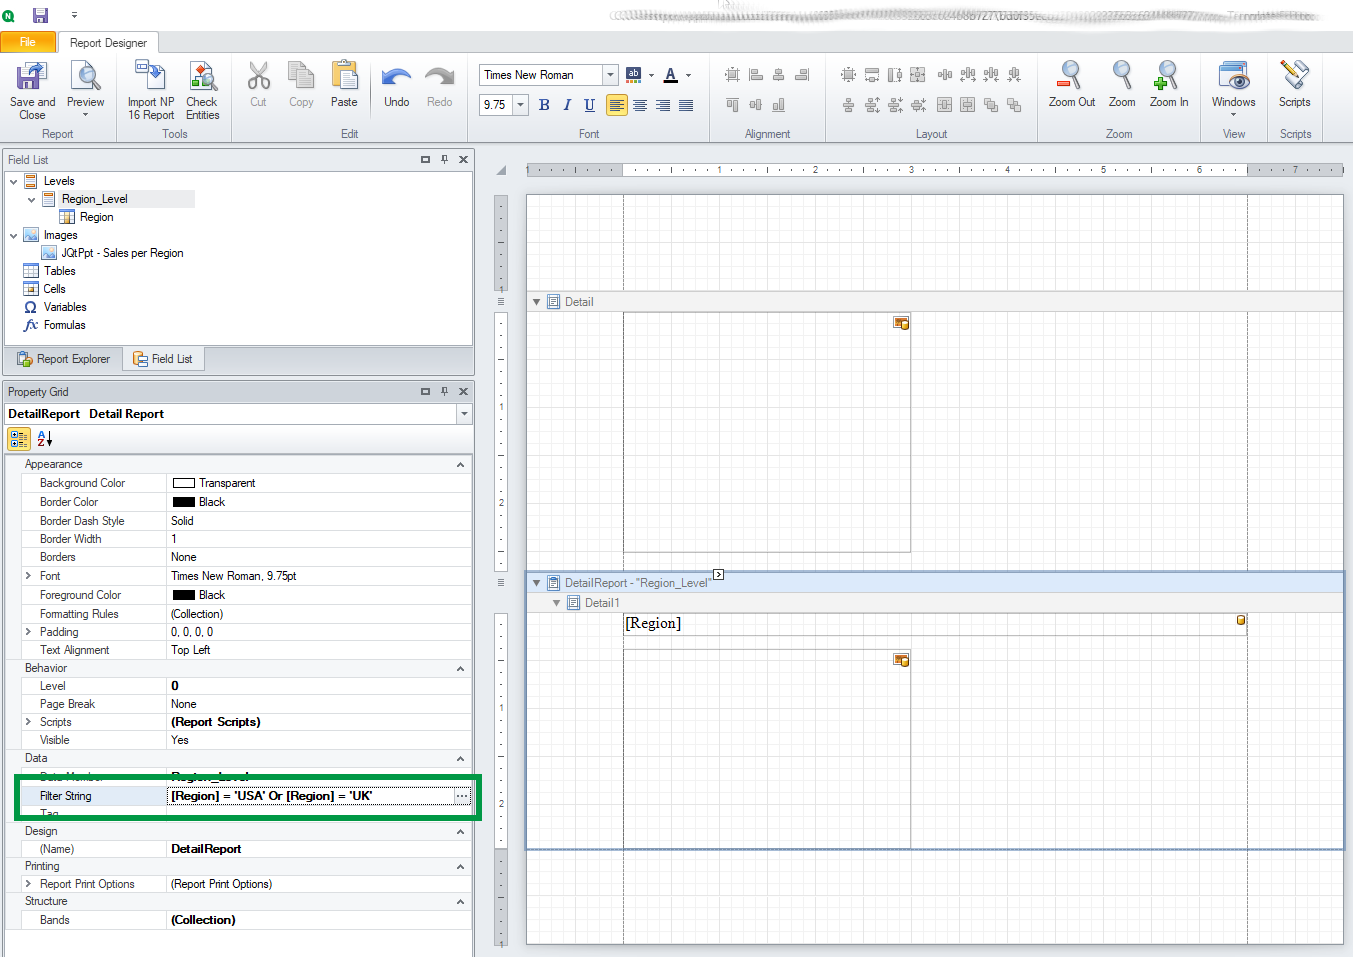Viewport: 1353px width, 957px height.
Task: Collapse the Levels tree node
Action: (x=13, y=181)
